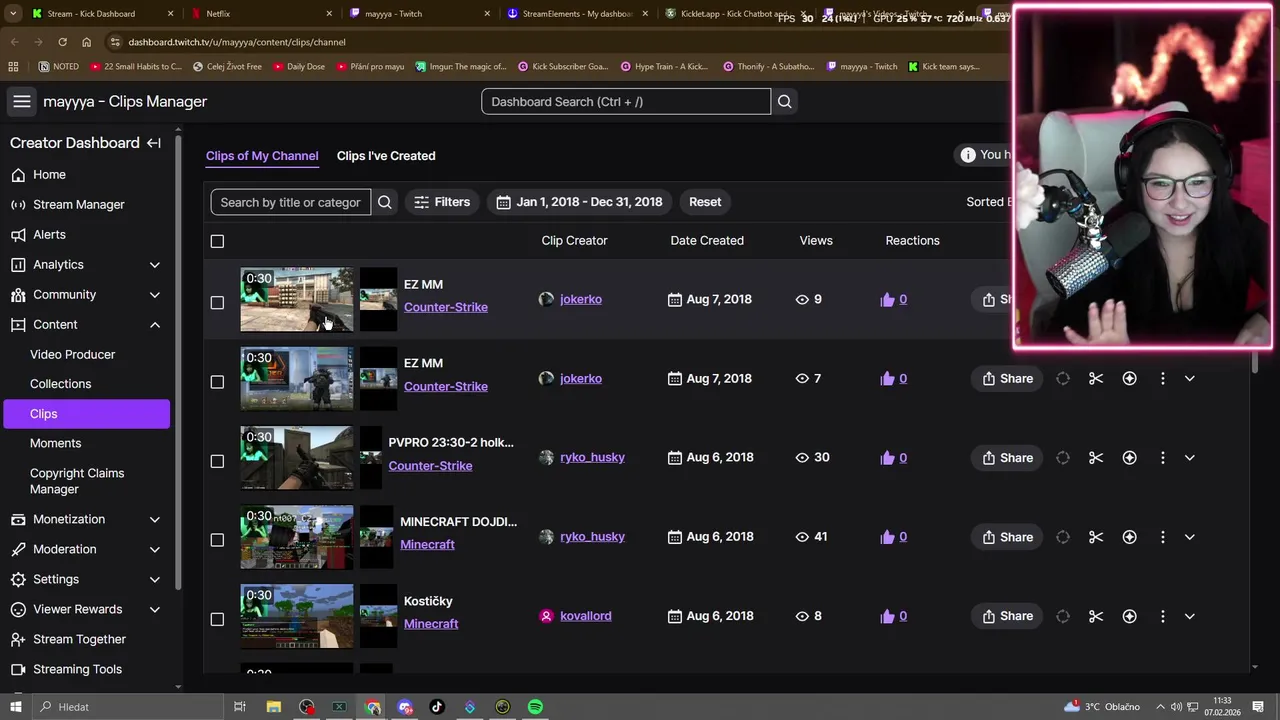Viewport: 1280px width, 720px height.
Task: Open Copyright Claims Manager in sidebar
Action: tap(77, 481)
